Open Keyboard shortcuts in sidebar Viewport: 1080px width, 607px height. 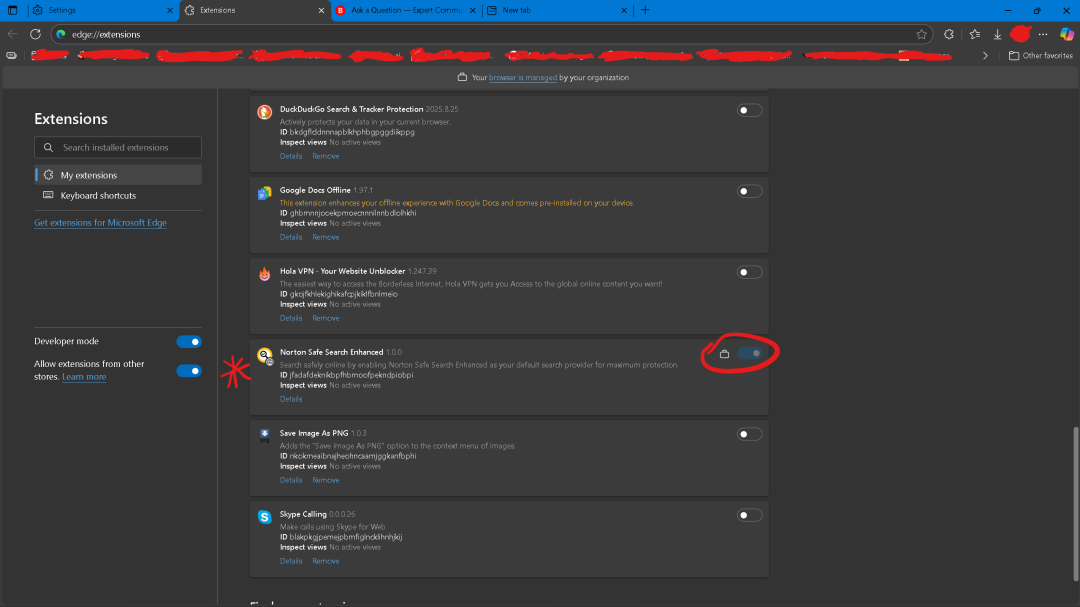pos(118,196)
